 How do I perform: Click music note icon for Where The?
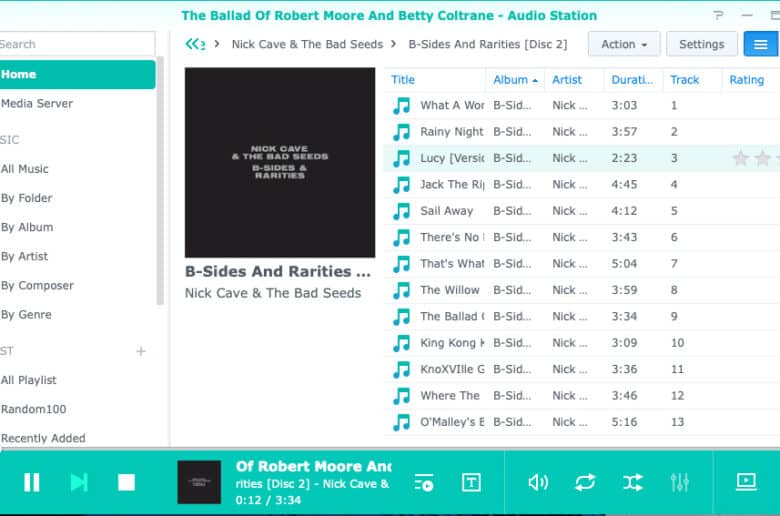401,396
